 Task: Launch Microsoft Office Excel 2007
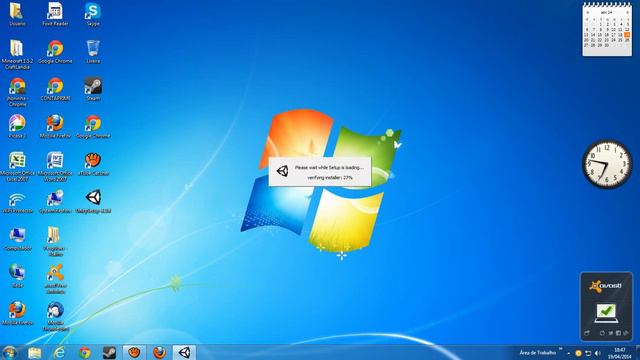(17, 167)
